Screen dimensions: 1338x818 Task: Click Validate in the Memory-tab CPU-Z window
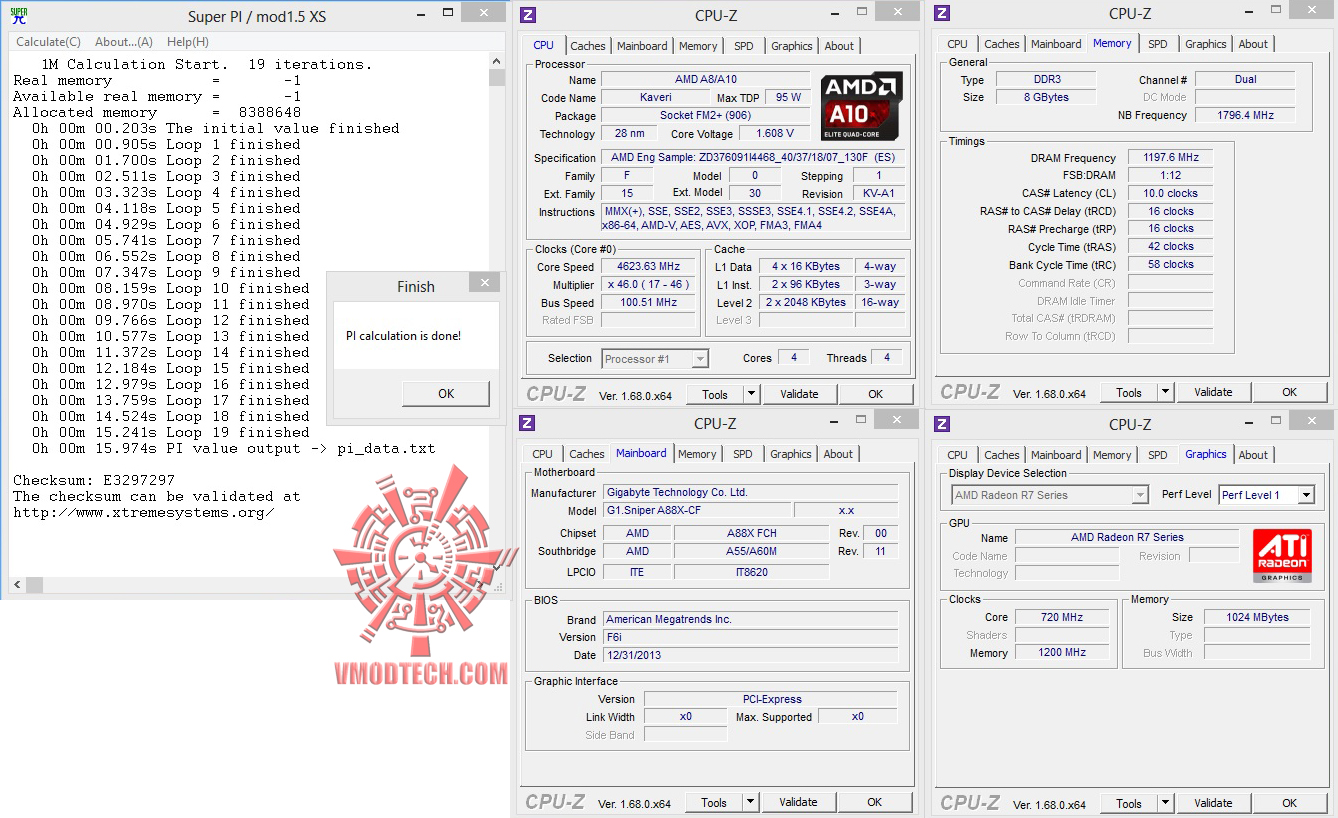pyautogui.click(x=1213, y=392)
